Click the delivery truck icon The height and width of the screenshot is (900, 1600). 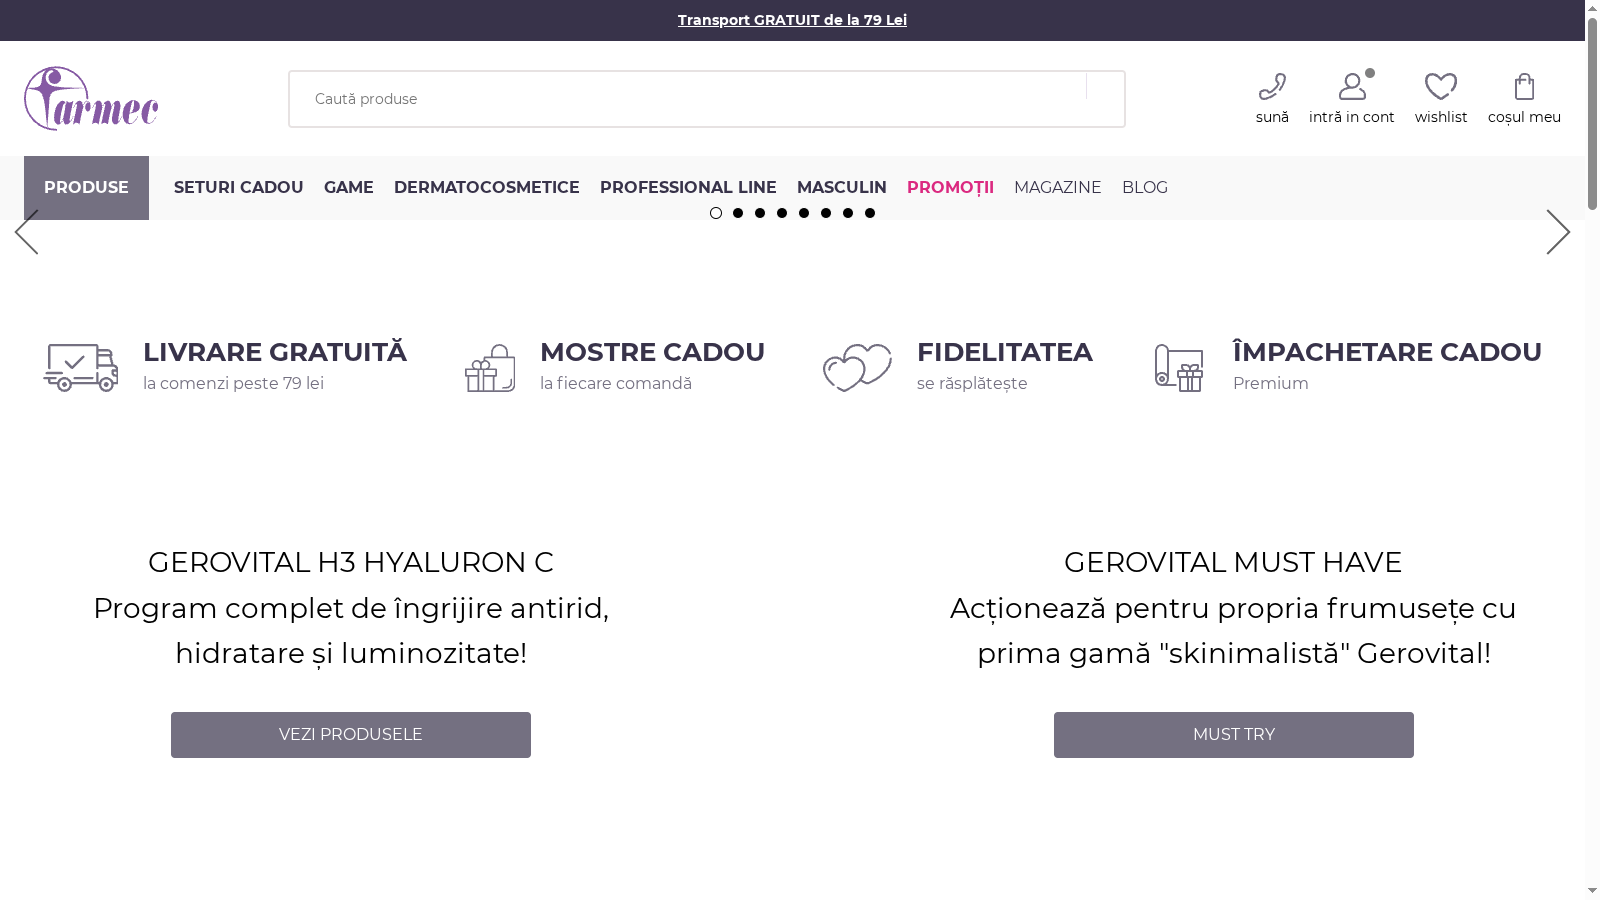[x=81, y=368]
